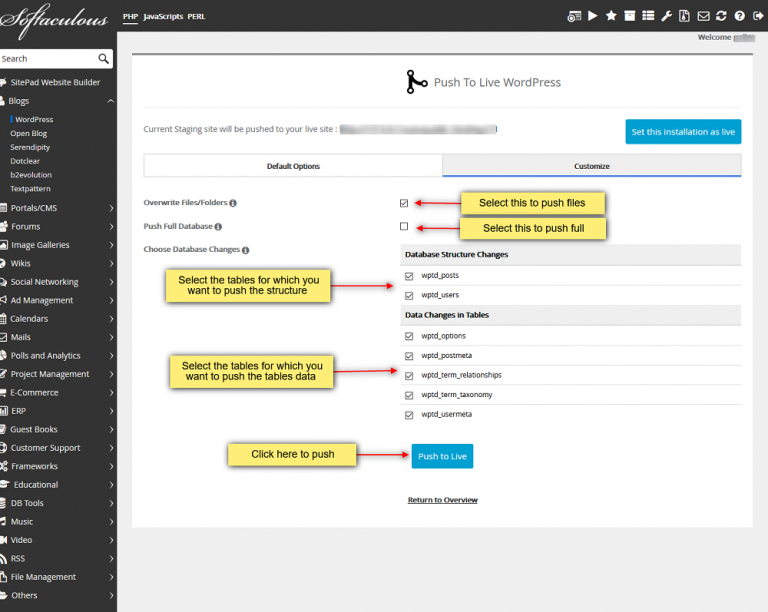Toggle the wptd_term_relationships checkbox
The height and width of the screenshot is (612, 768).
409,376
